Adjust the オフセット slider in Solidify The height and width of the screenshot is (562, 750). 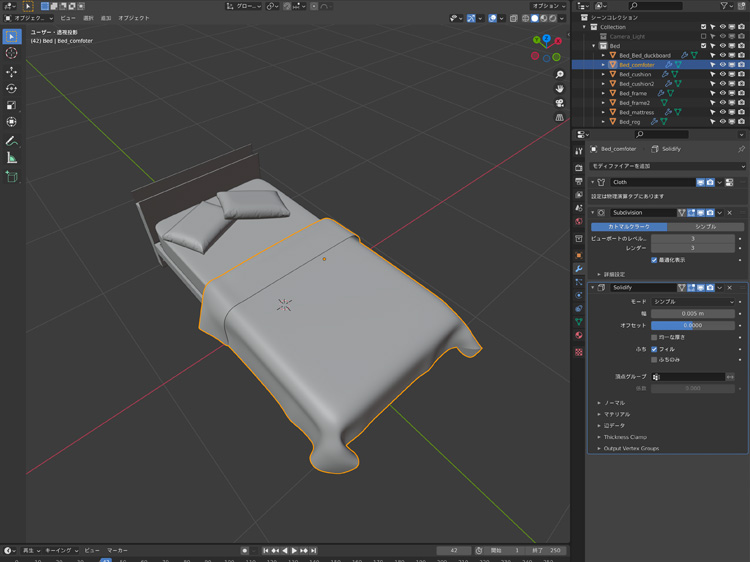[693, 325]
